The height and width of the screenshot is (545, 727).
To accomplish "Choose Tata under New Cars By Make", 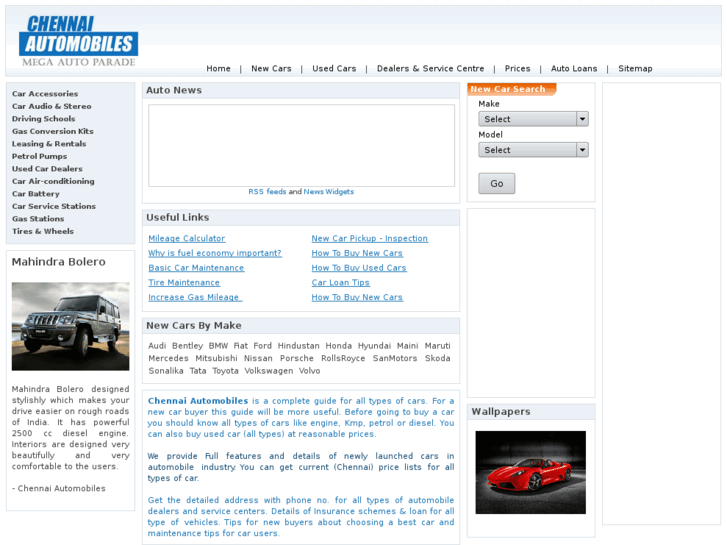I will [x=198, y=371].
